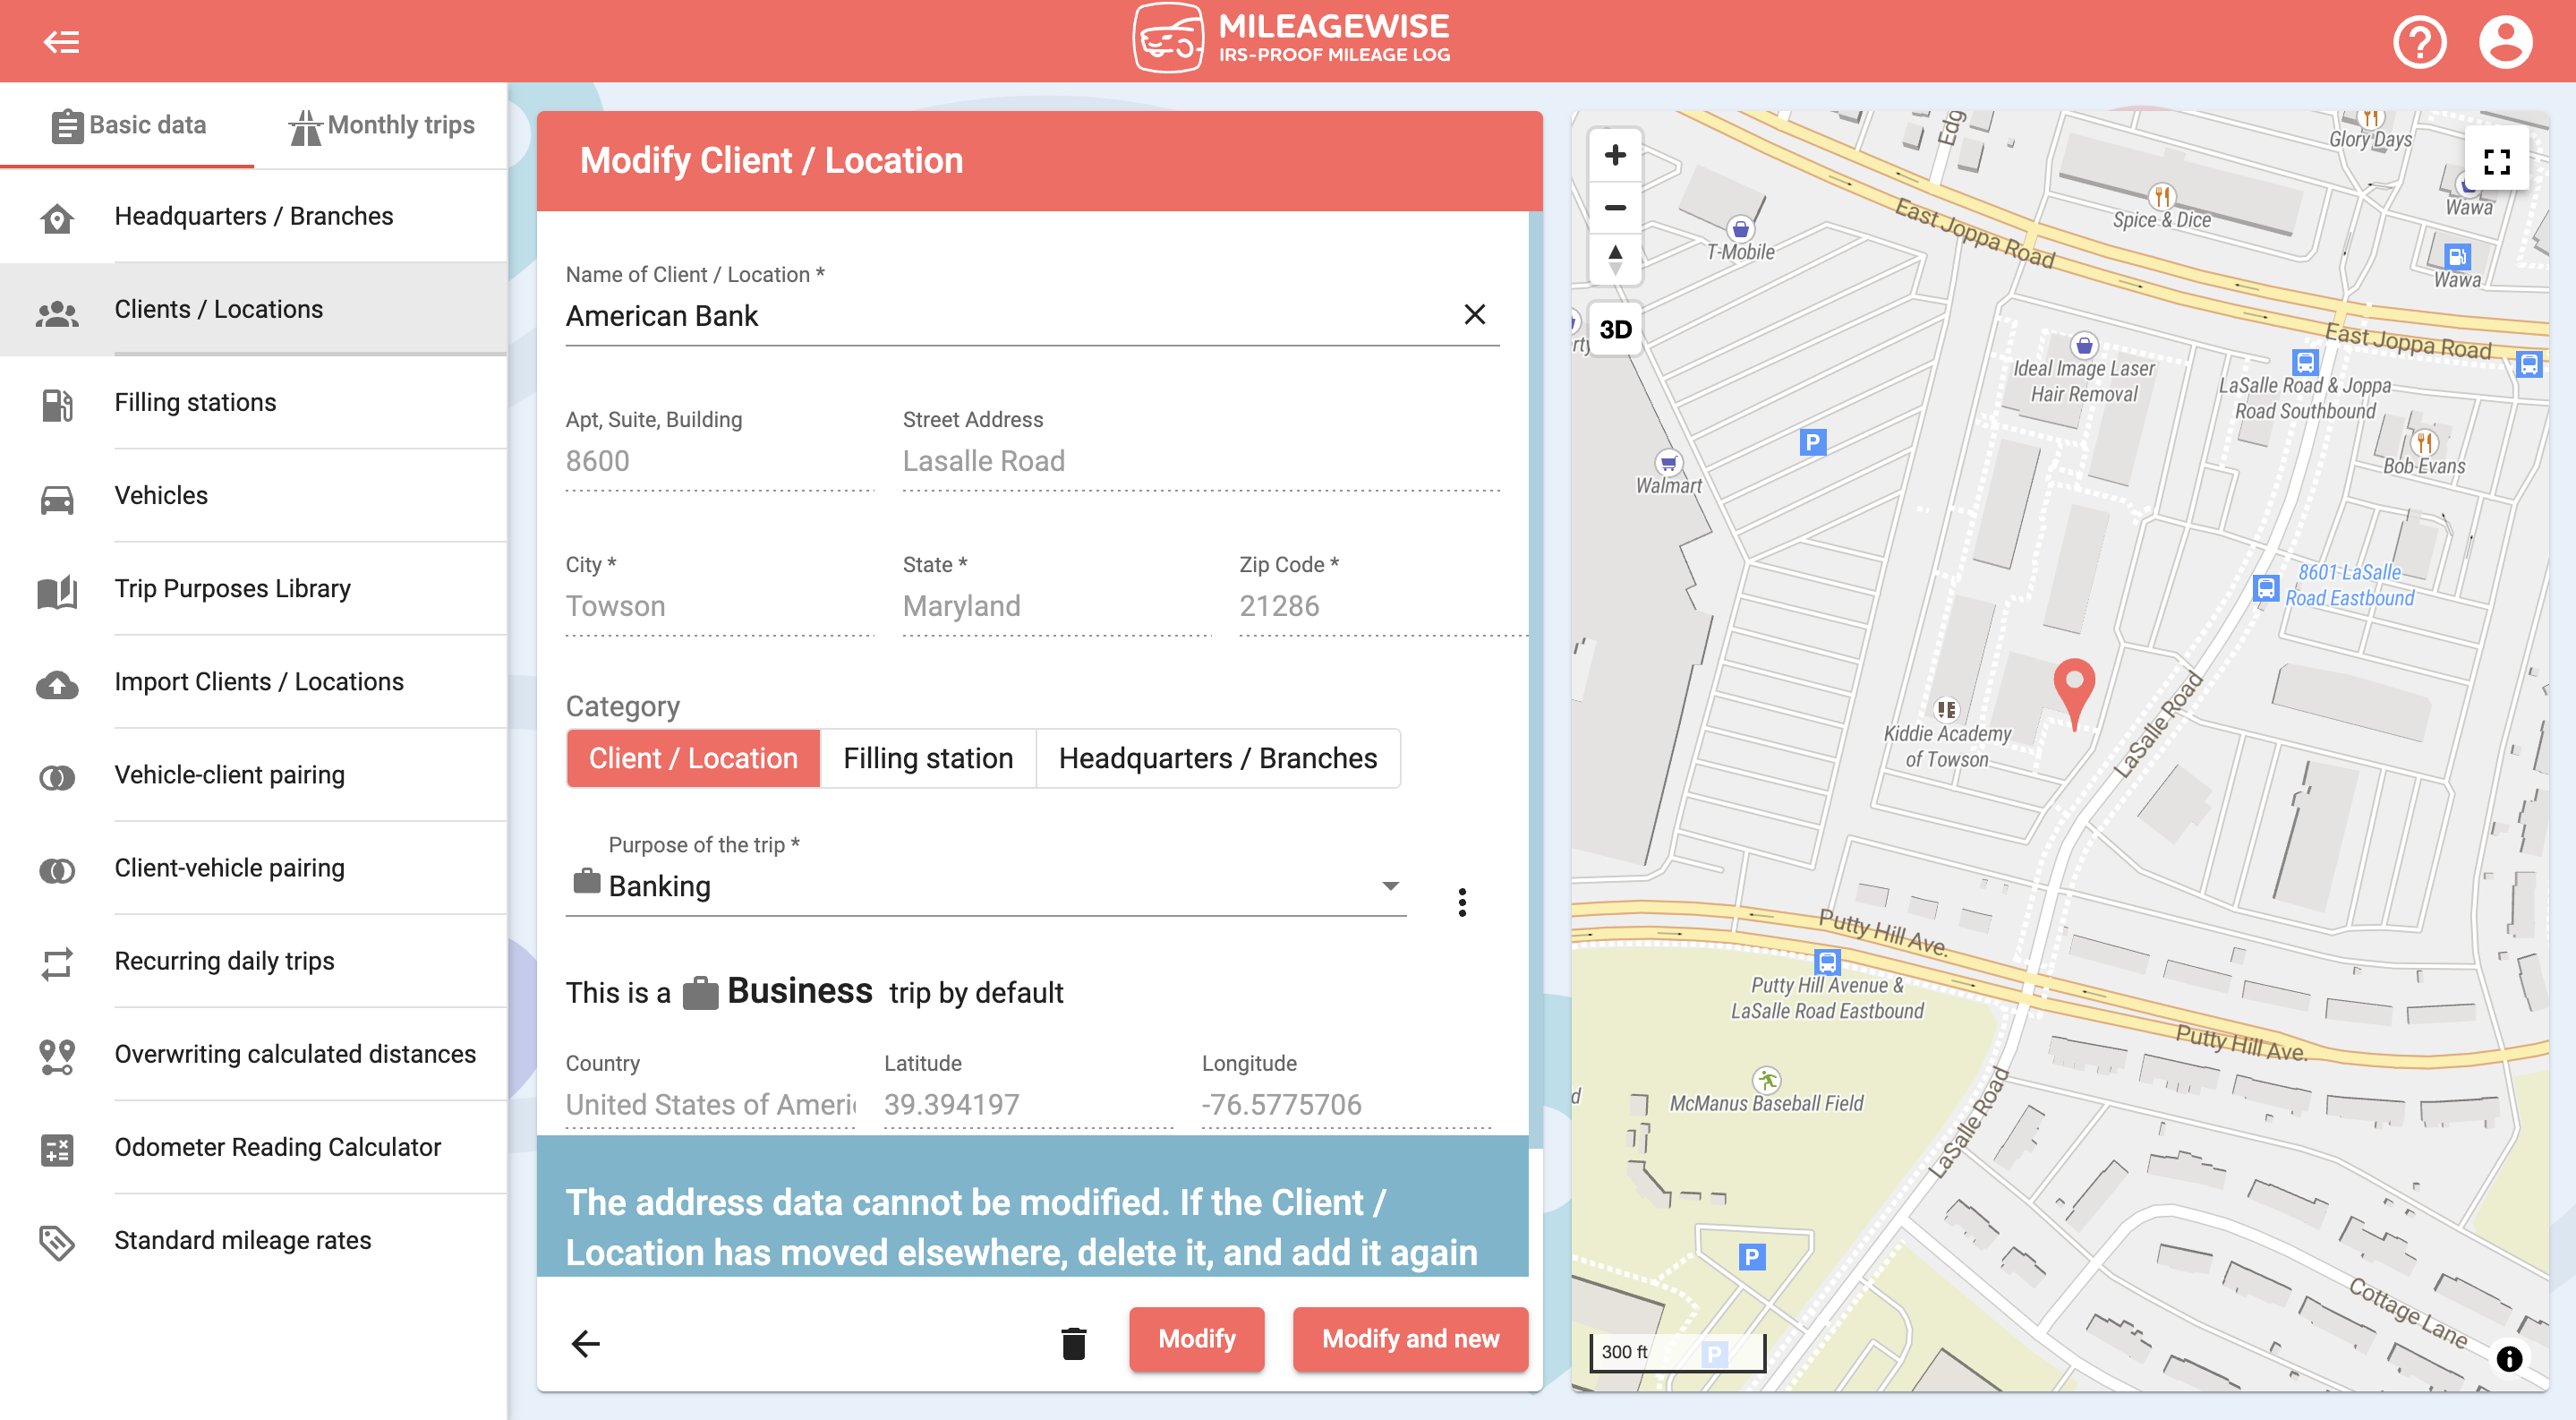
Task: Delete this client with the trash icon
Action: [x=1073, y=1342]
